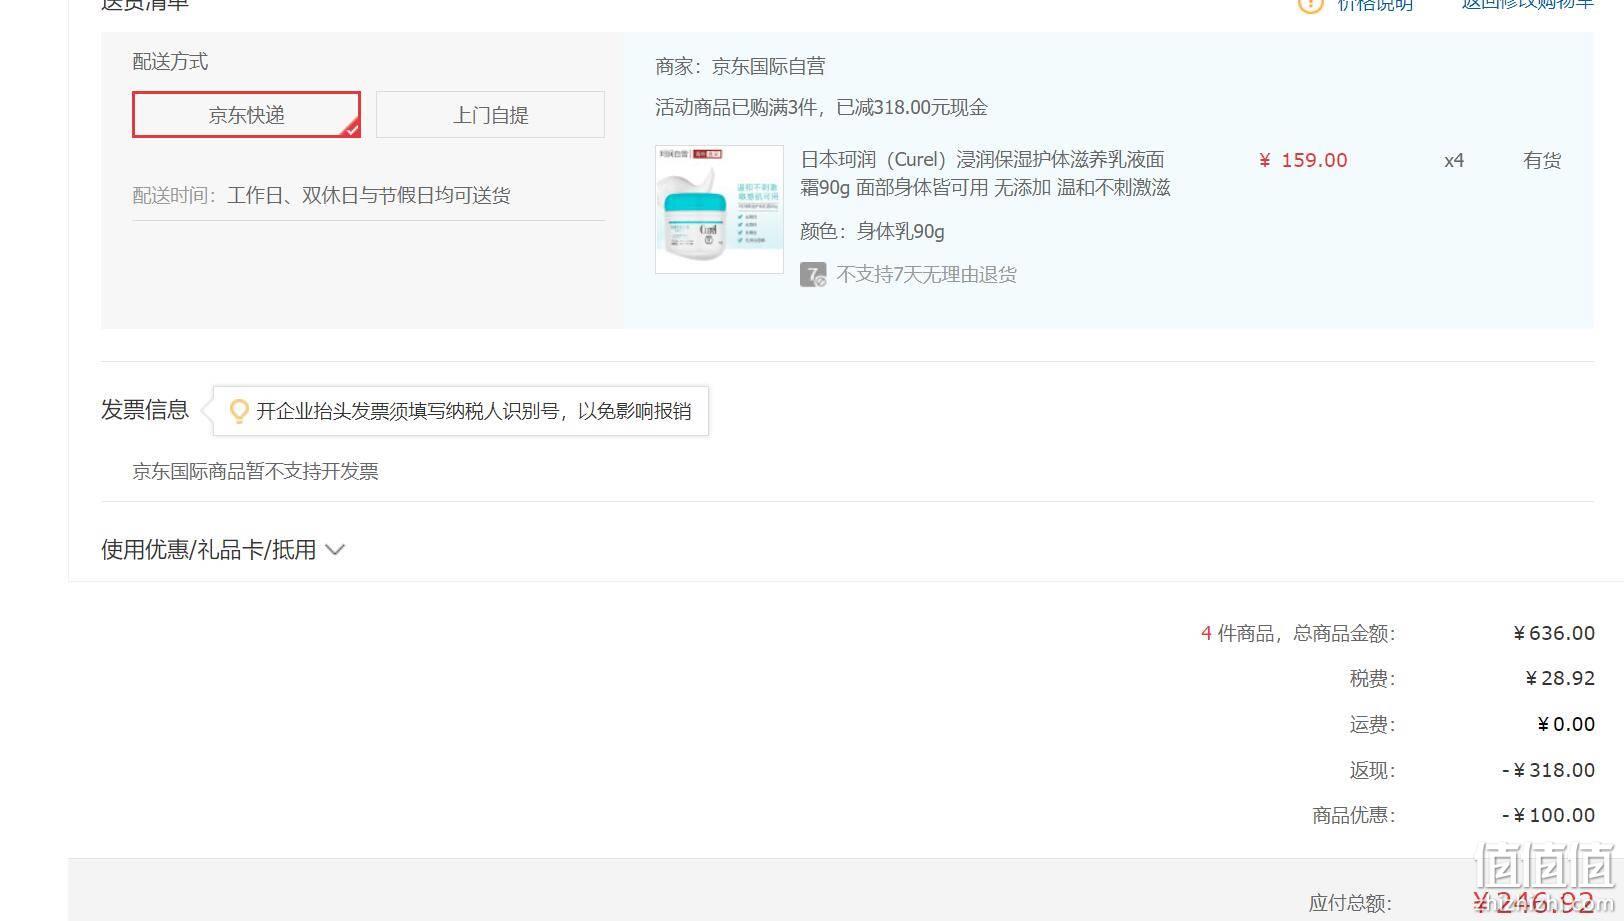This screenshot has width=1624, height=921.
Task: Click 颜色：身体乳90g variant text
Action: (872, 231)
